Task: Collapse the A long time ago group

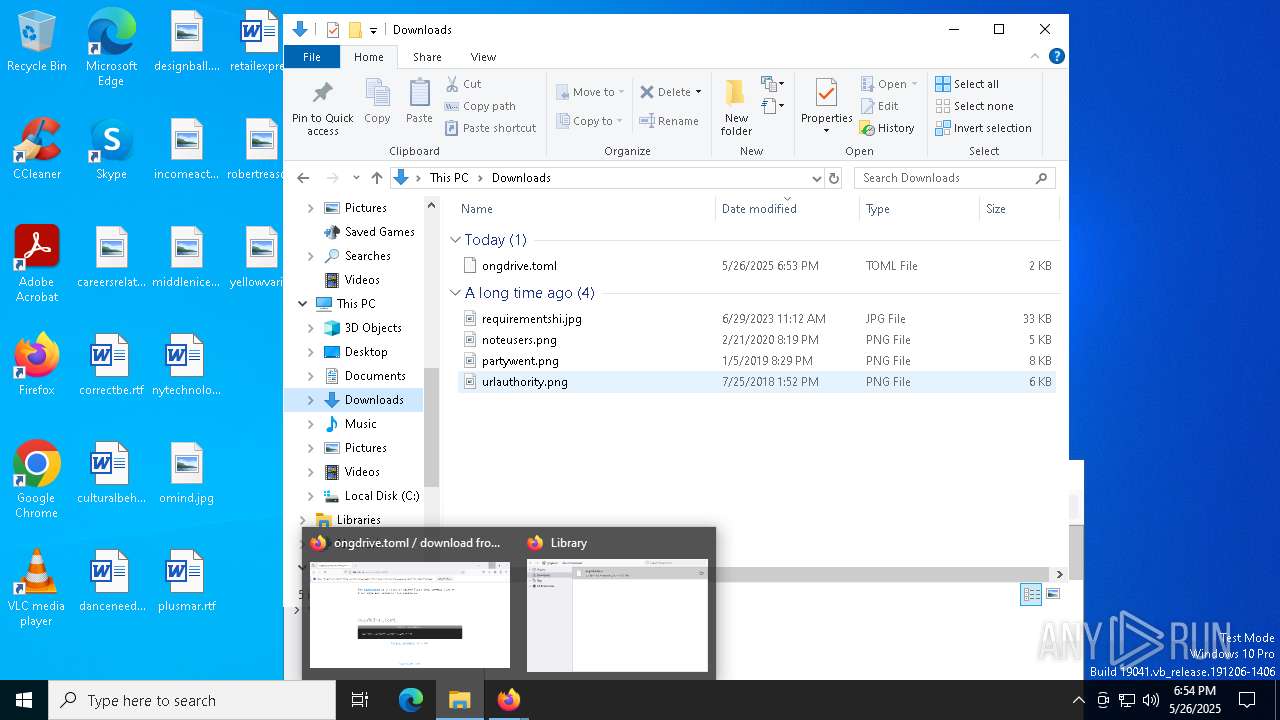Action: (455, 293)
